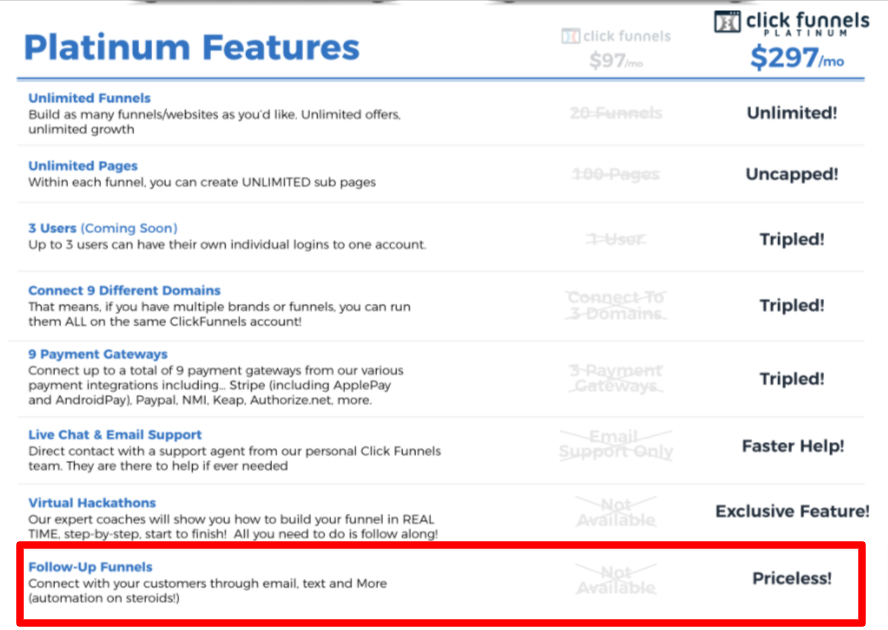The image size is (888, 630).
Task: Click "Connect up to a total of 9" description
Action: (x=216, y=385)
